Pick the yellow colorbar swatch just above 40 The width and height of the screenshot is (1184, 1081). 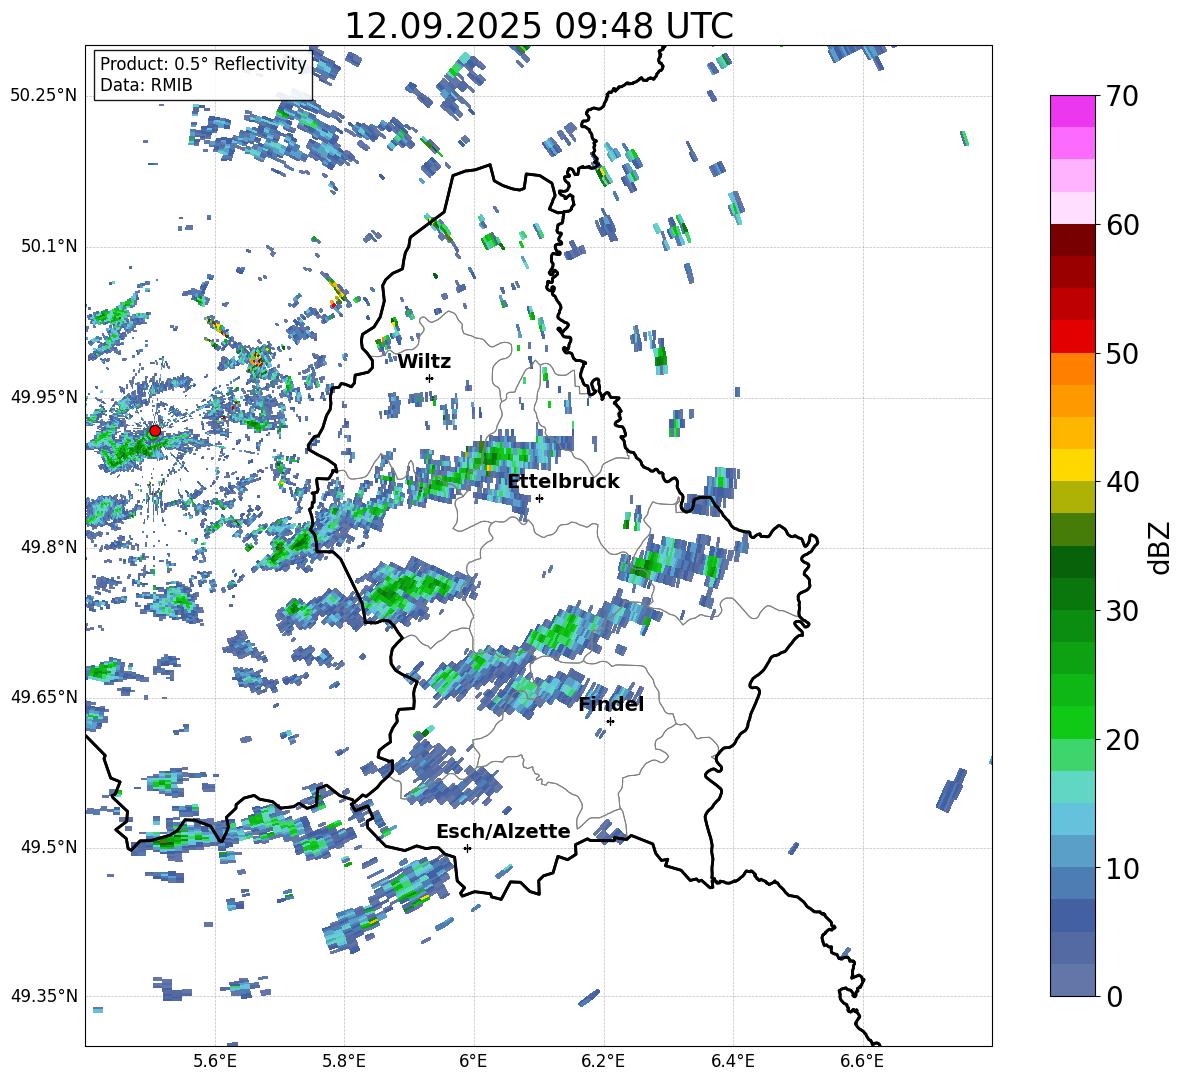(x=1072, y=465)
